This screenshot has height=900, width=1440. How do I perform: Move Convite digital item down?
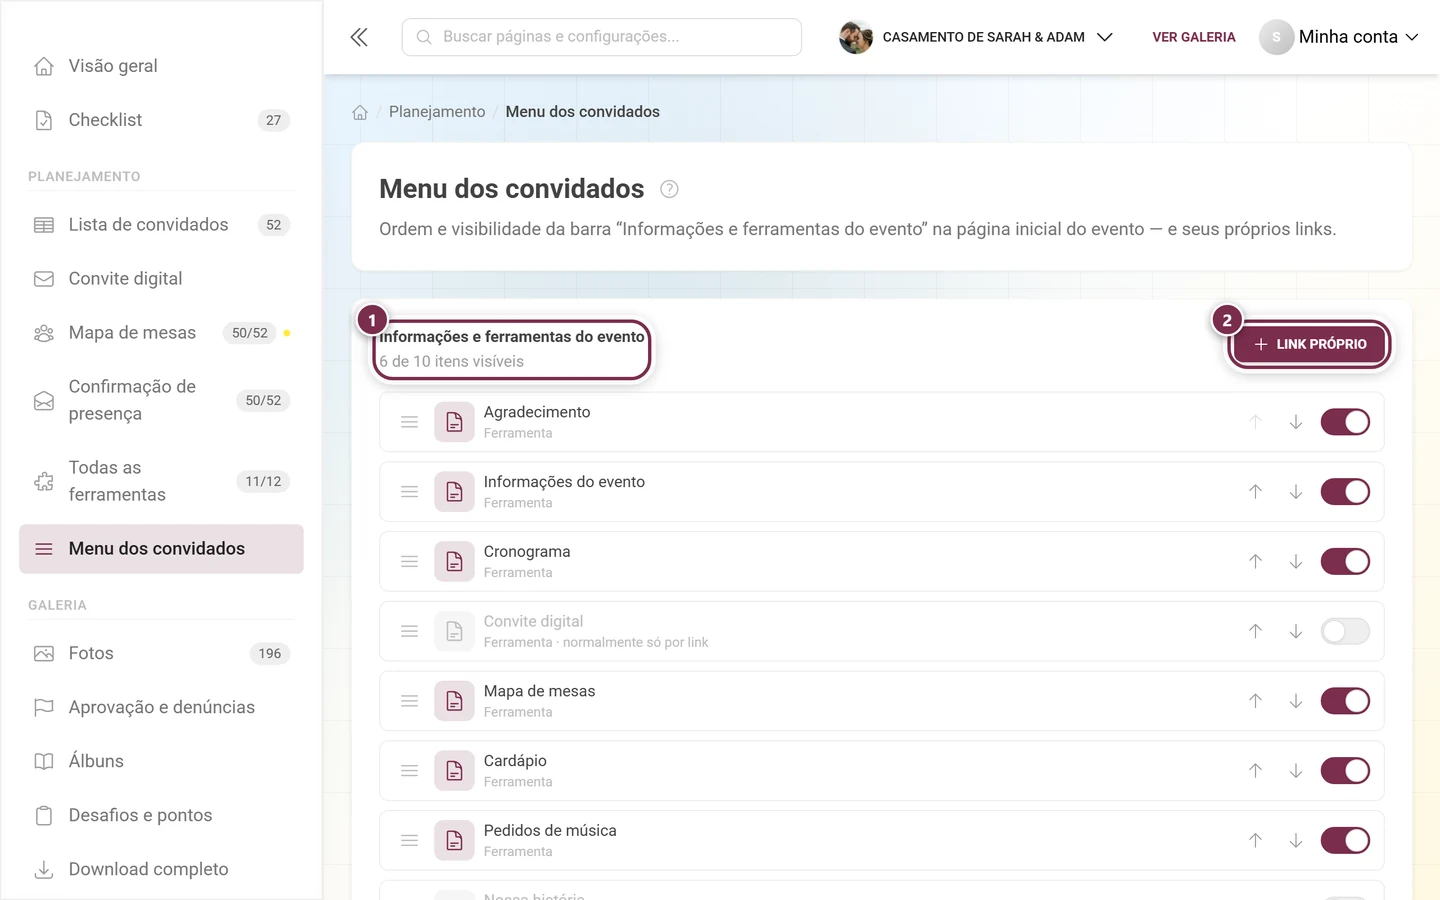tap(1296, 631)
